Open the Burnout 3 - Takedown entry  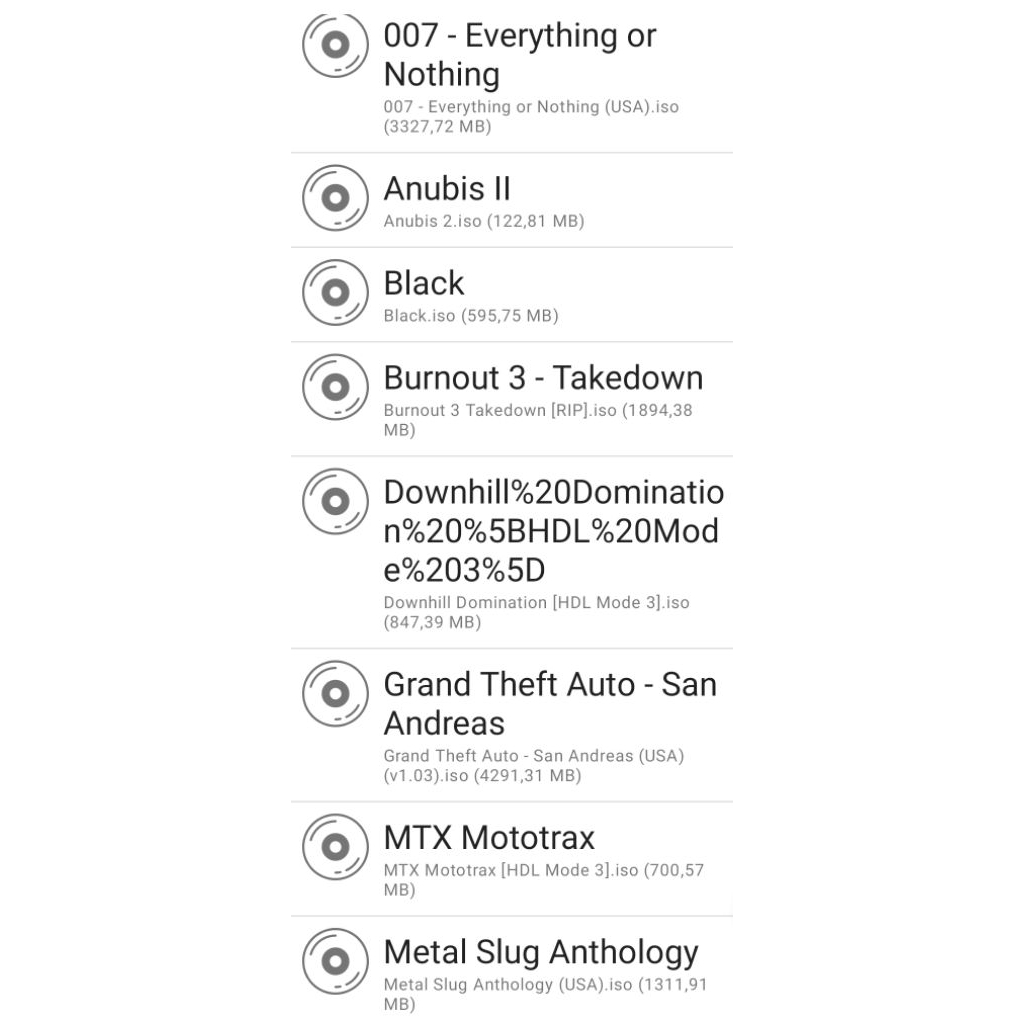click(544, 378)
